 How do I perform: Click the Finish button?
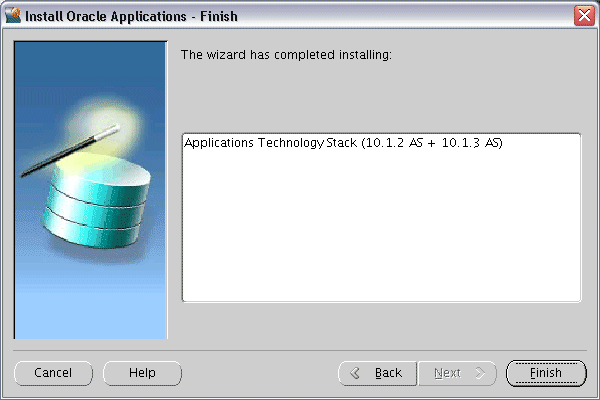click(546, 373)
